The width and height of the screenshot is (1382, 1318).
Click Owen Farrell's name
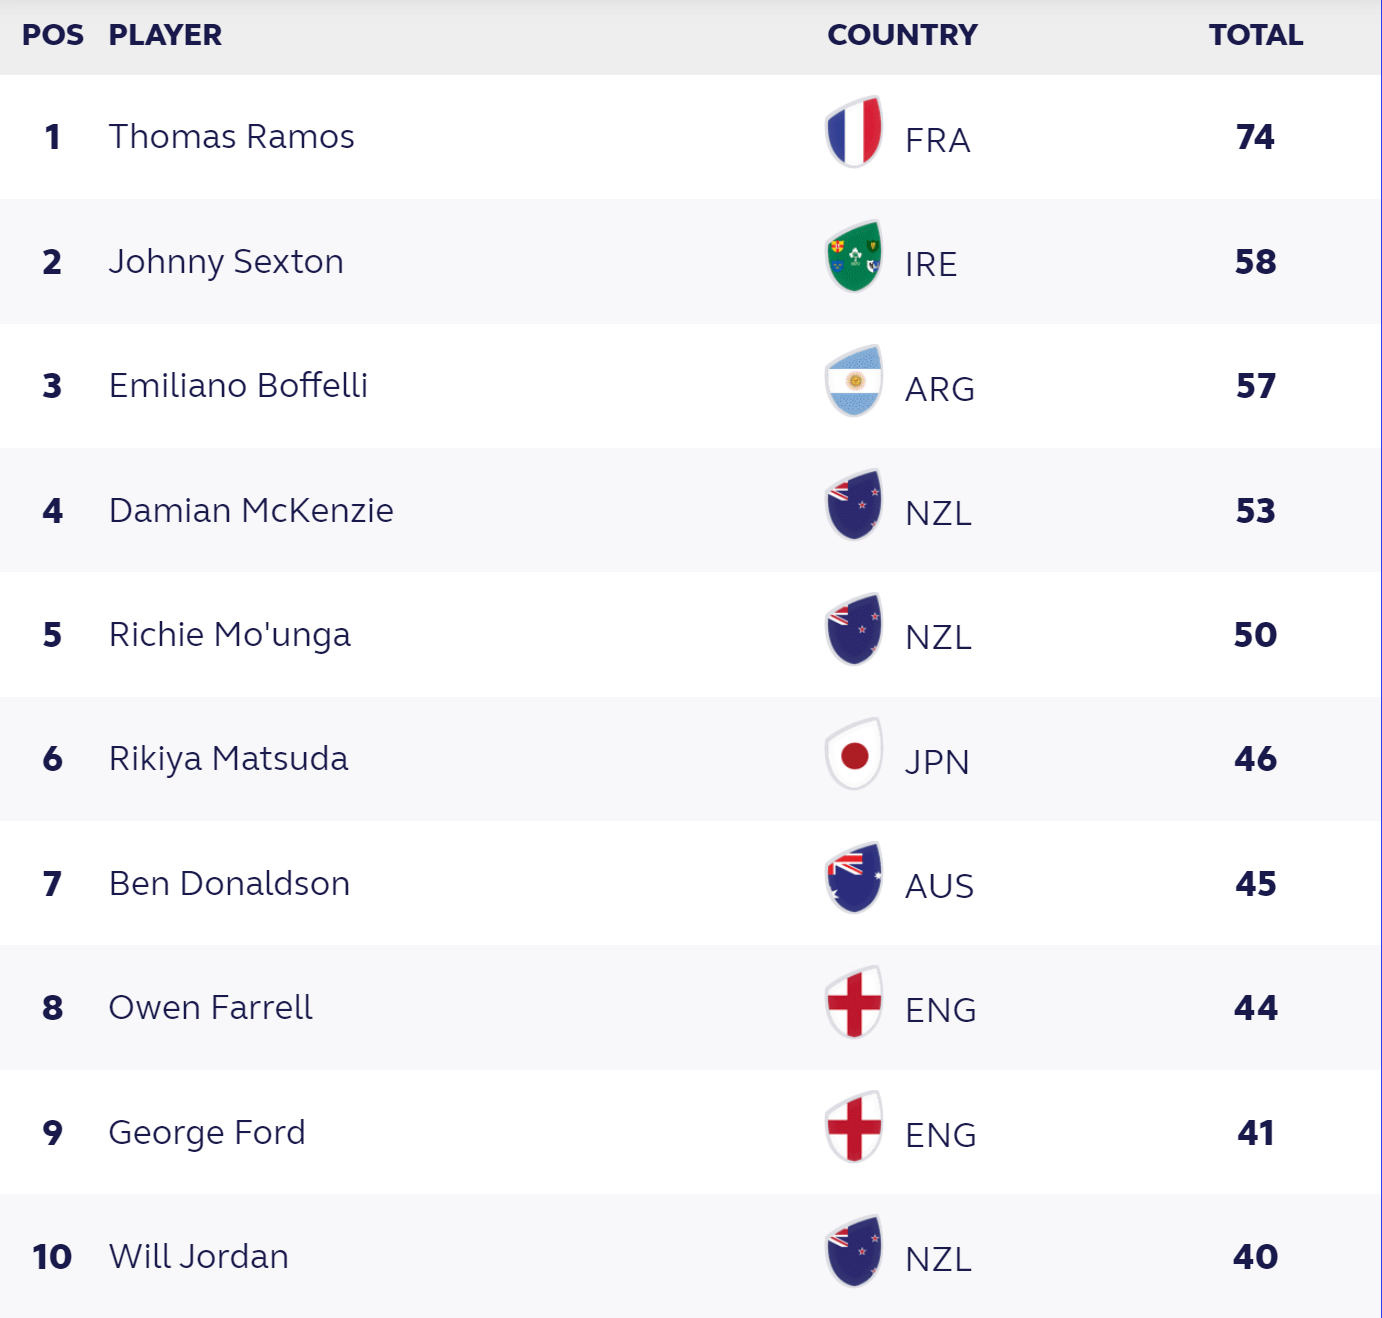[210, 1007]
